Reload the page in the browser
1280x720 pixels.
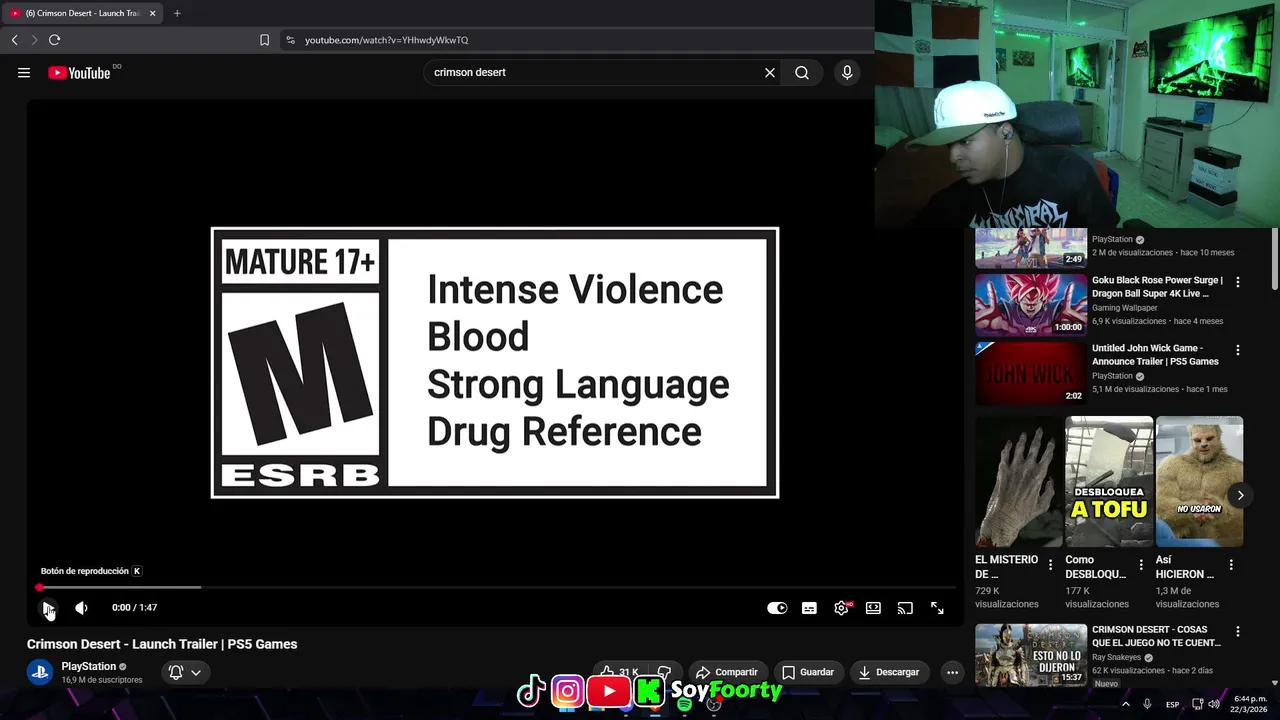tap(54, 40)
